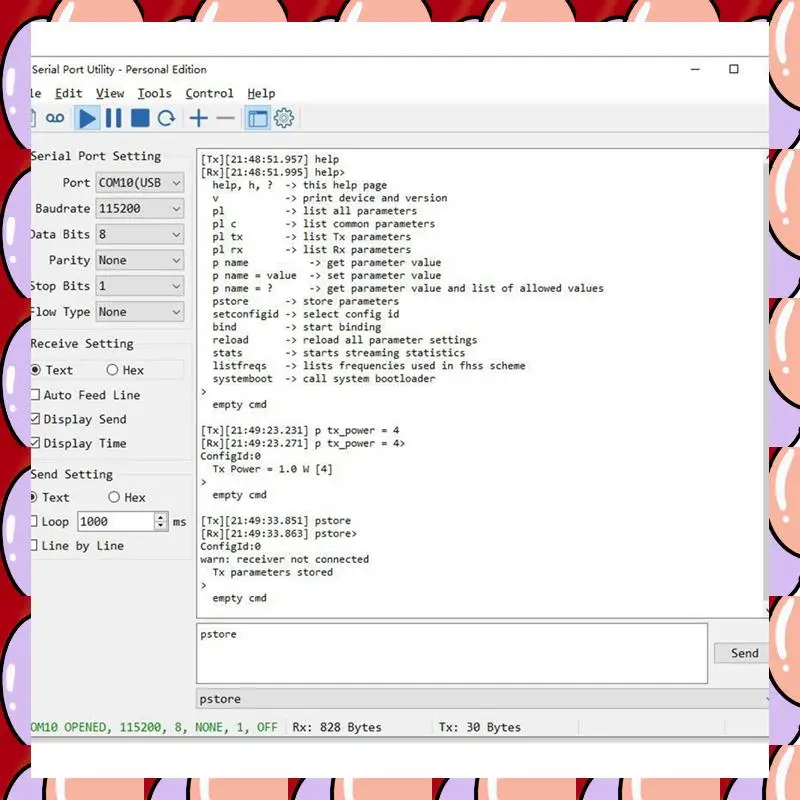This screenshot has height=800, width=800.
Task: Click the minus toolbar icon
Action: (x=225, y=118)
